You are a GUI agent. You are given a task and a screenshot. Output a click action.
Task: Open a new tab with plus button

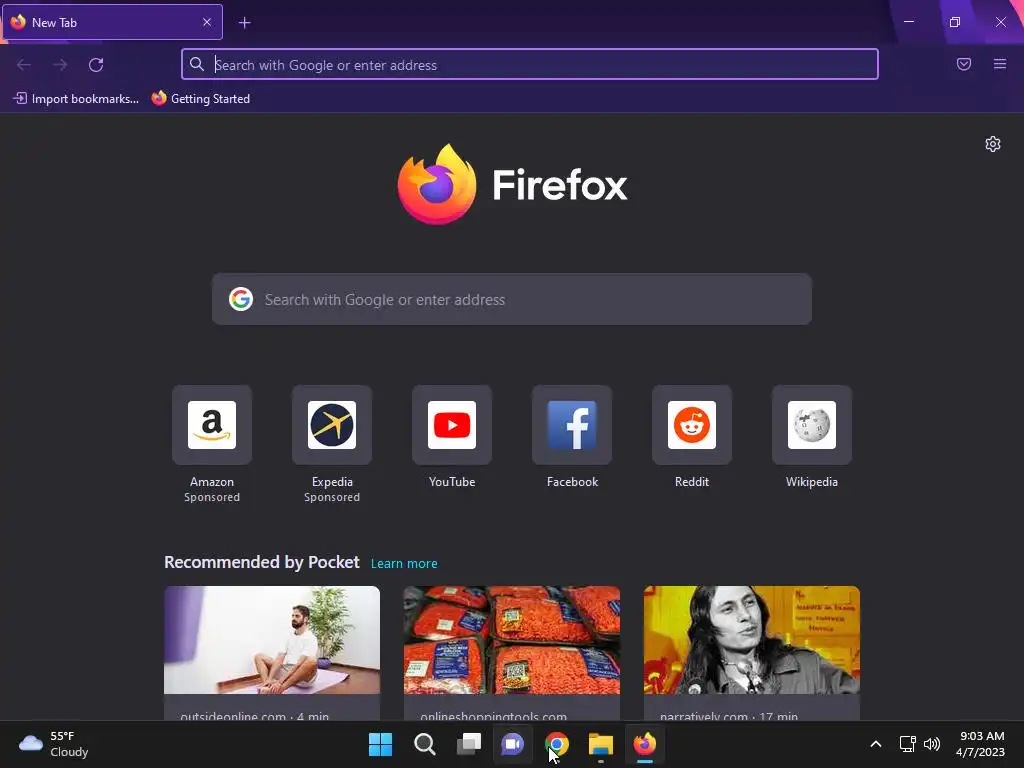click(x=244, y=23)
